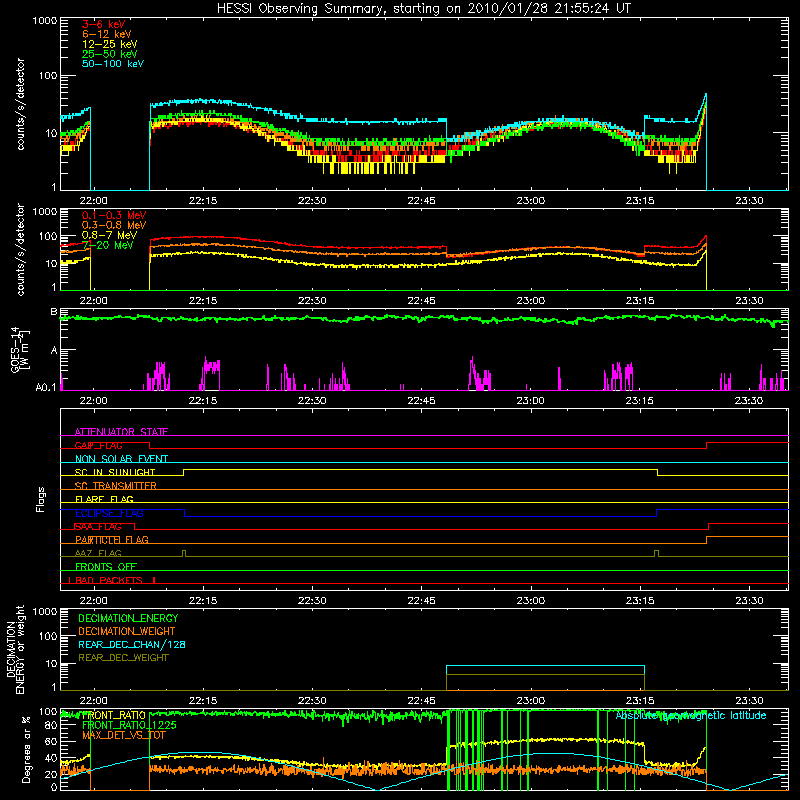
Task: Click counts/s/detector label of the keV panel
Action: tap(20, 104)
